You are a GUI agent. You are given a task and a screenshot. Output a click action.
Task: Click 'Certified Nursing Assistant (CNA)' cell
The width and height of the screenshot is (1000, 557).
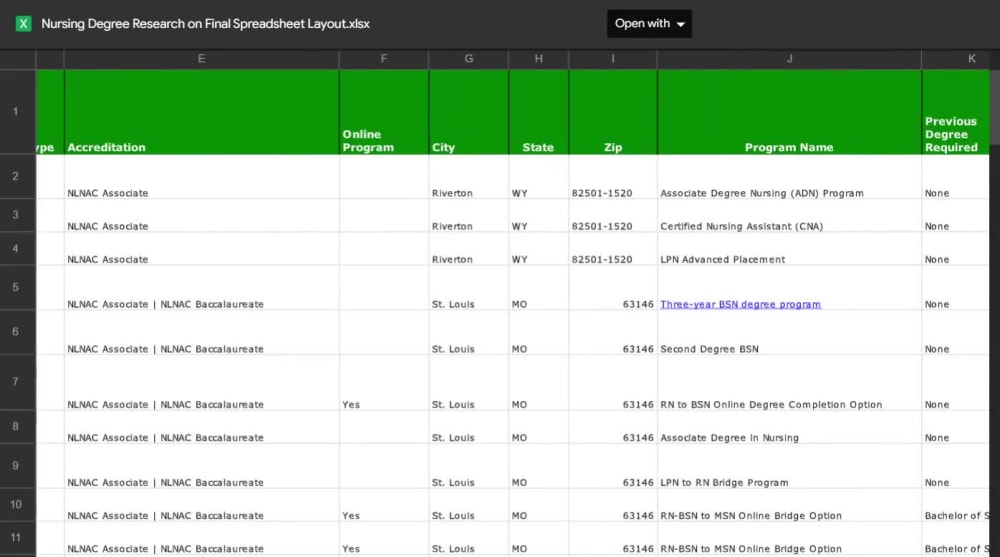pyautogui.click(x=790, y=216)
